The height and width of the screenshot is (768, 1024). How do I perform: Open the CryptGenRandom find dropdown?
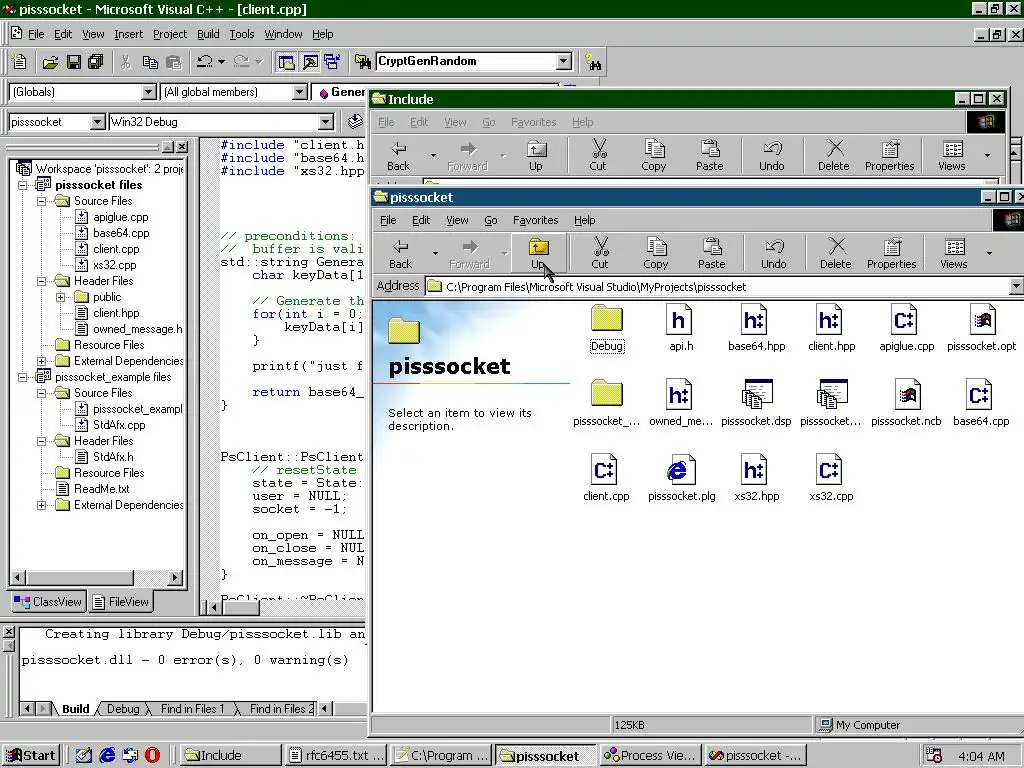pyautogui.click(x=564, y=61)
